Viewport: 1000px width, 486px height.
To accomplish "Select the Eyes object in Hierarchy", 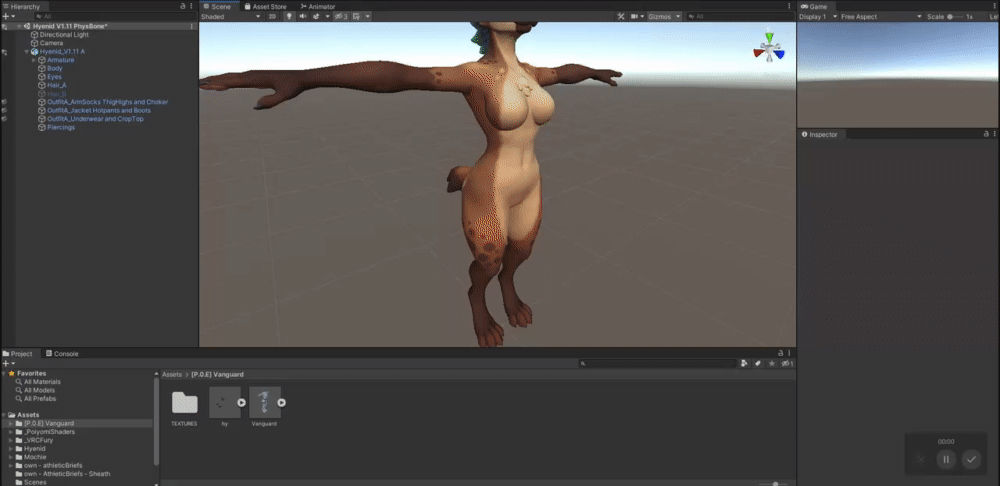I will click(54, 77).
